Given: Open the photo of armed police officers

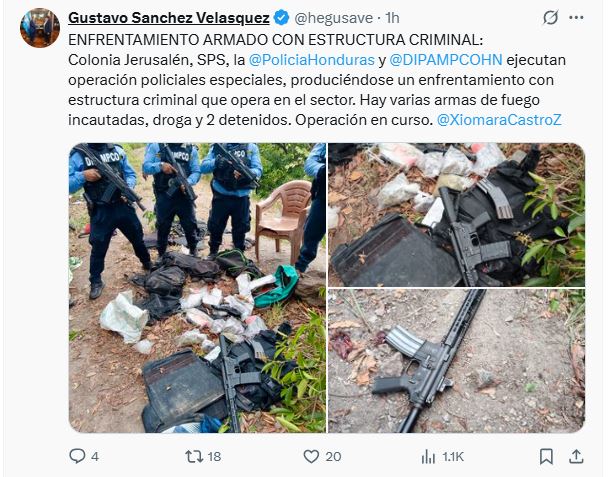Looking at the screenshot, I should [x=197, y=288].
